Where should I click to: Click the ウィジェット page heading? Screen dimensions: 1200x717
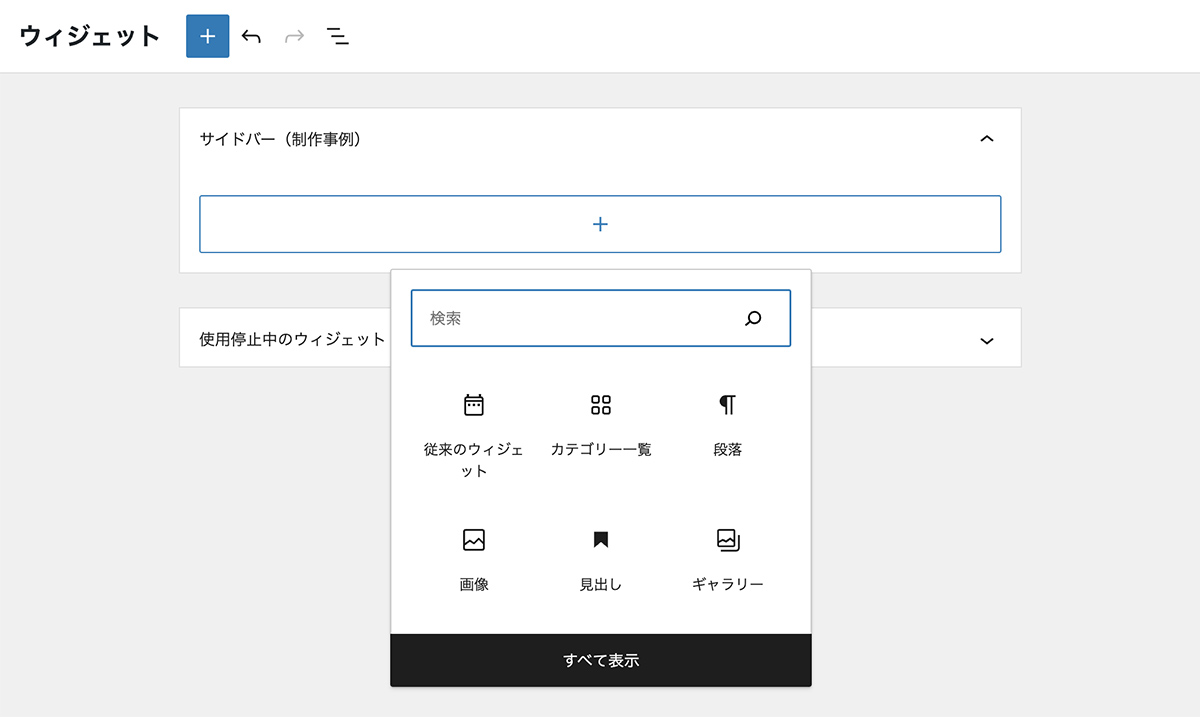90,36
